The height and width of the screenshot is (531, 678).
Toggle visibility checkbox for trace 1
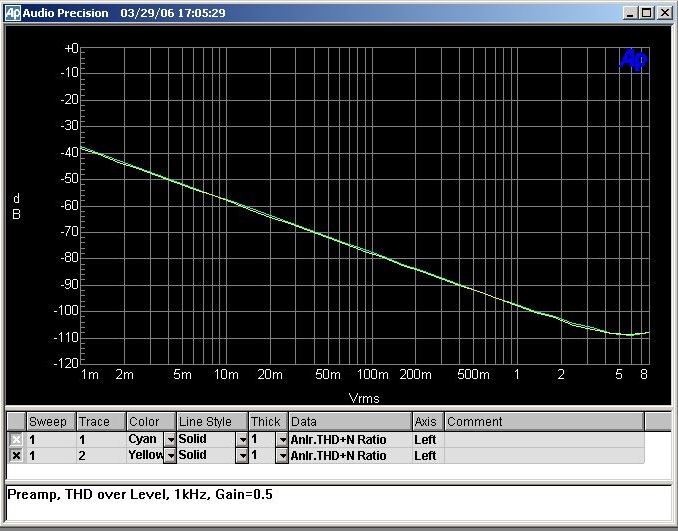[x=16, y=440]
